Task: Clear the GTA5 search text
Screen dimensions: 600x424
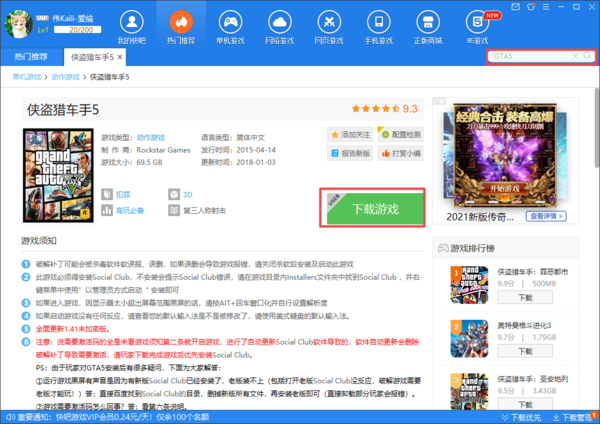Action: pyautogui.click(x=575, y=56)
